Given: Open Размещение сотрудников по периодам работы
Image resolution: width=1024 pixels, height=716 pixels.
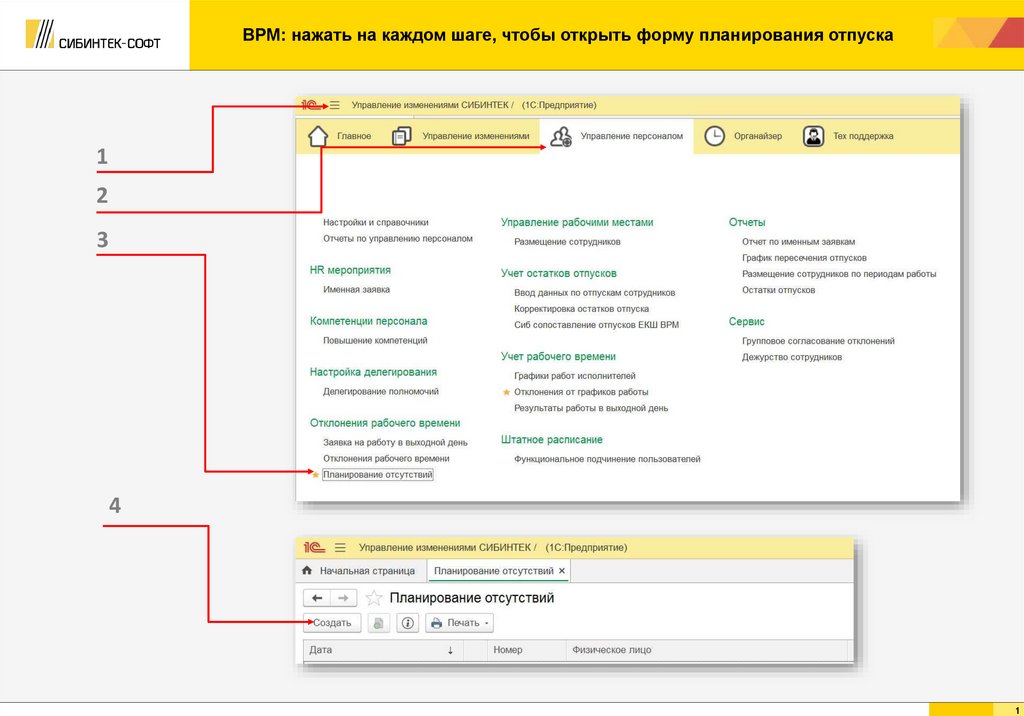Looking at the screenshot, I should [x=839, y=274].
